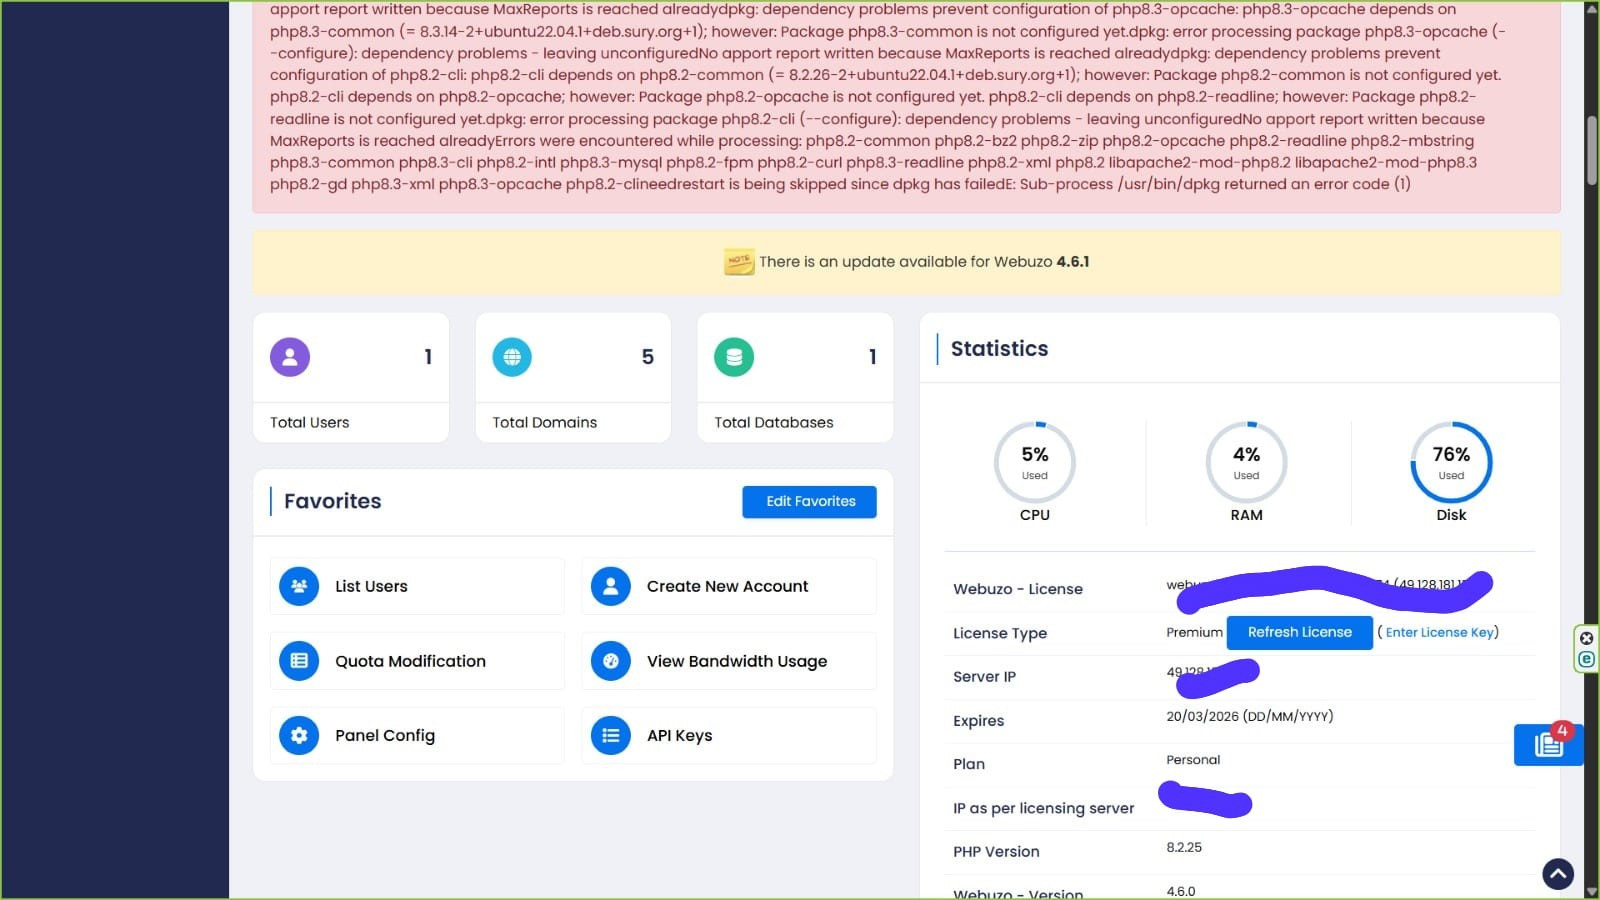
Task: Click the expiry date 20/03/2026
Action: tap(1249, 716)
